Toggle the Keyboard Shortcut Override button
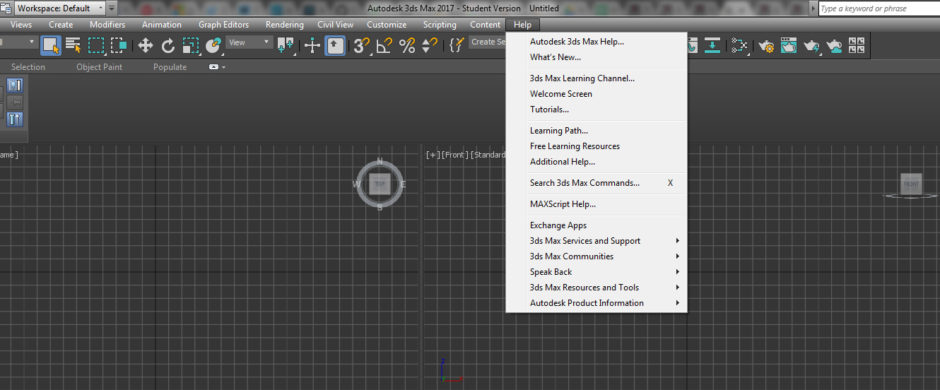940x390 pixels. click(x=335, y=46)
